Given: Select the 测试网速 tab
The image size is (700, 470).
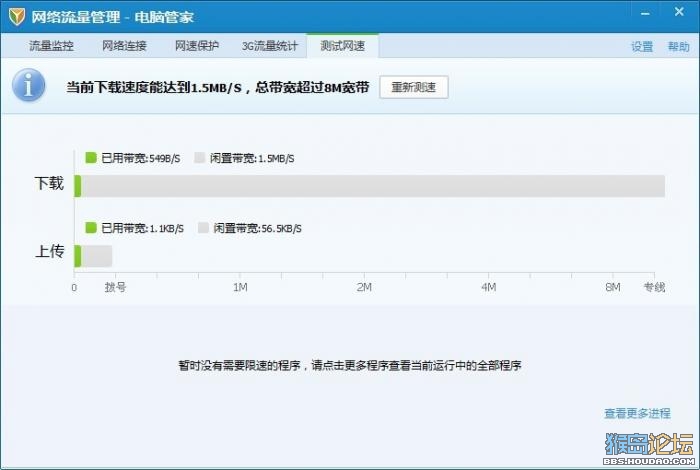Looking at the screenshot, I should click(x=342, y=46).
